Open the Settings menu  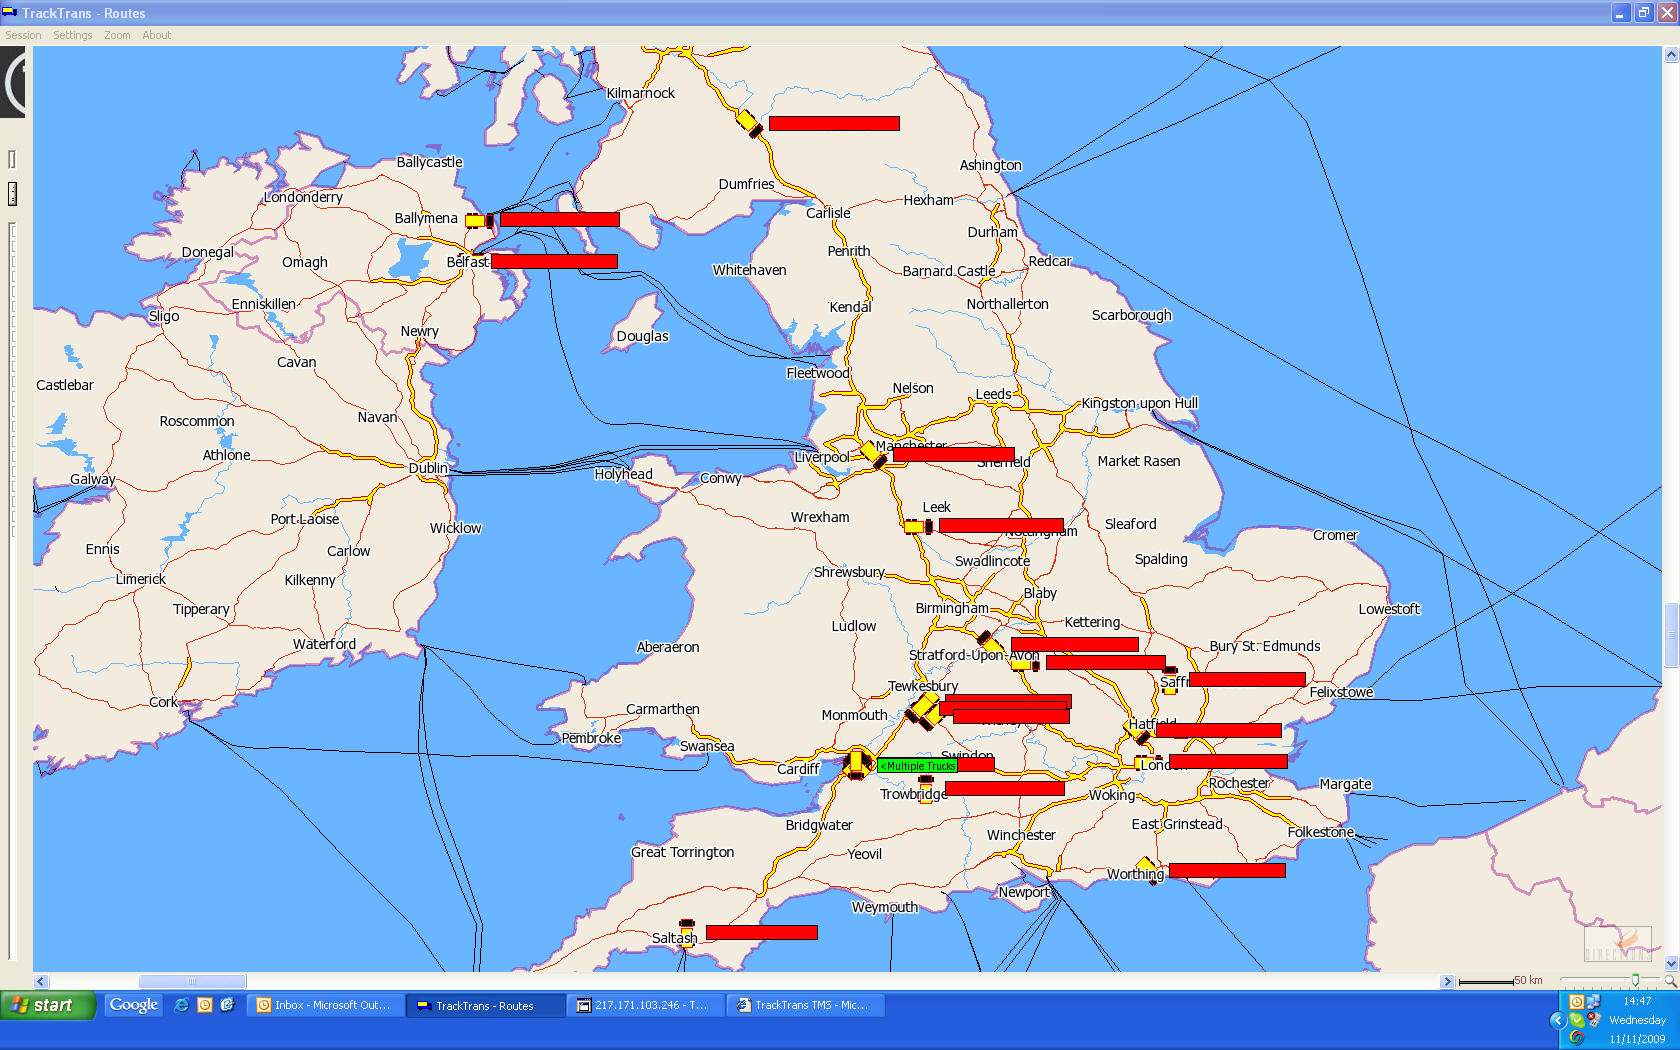(x=72, y=35)
